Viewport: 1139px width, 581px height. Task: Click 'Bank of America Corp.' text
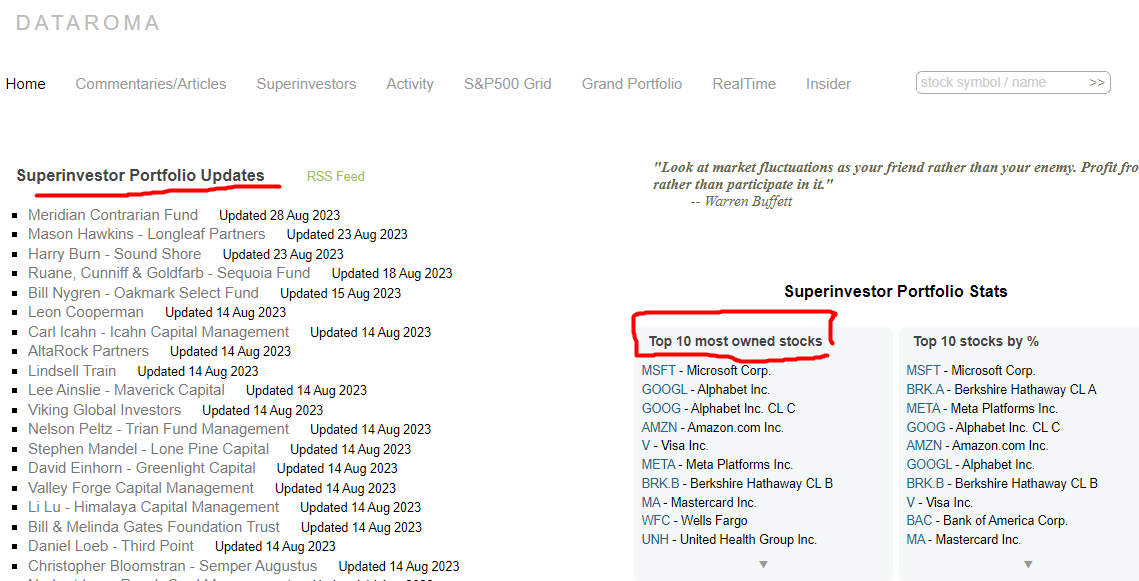coord(1005,521)
